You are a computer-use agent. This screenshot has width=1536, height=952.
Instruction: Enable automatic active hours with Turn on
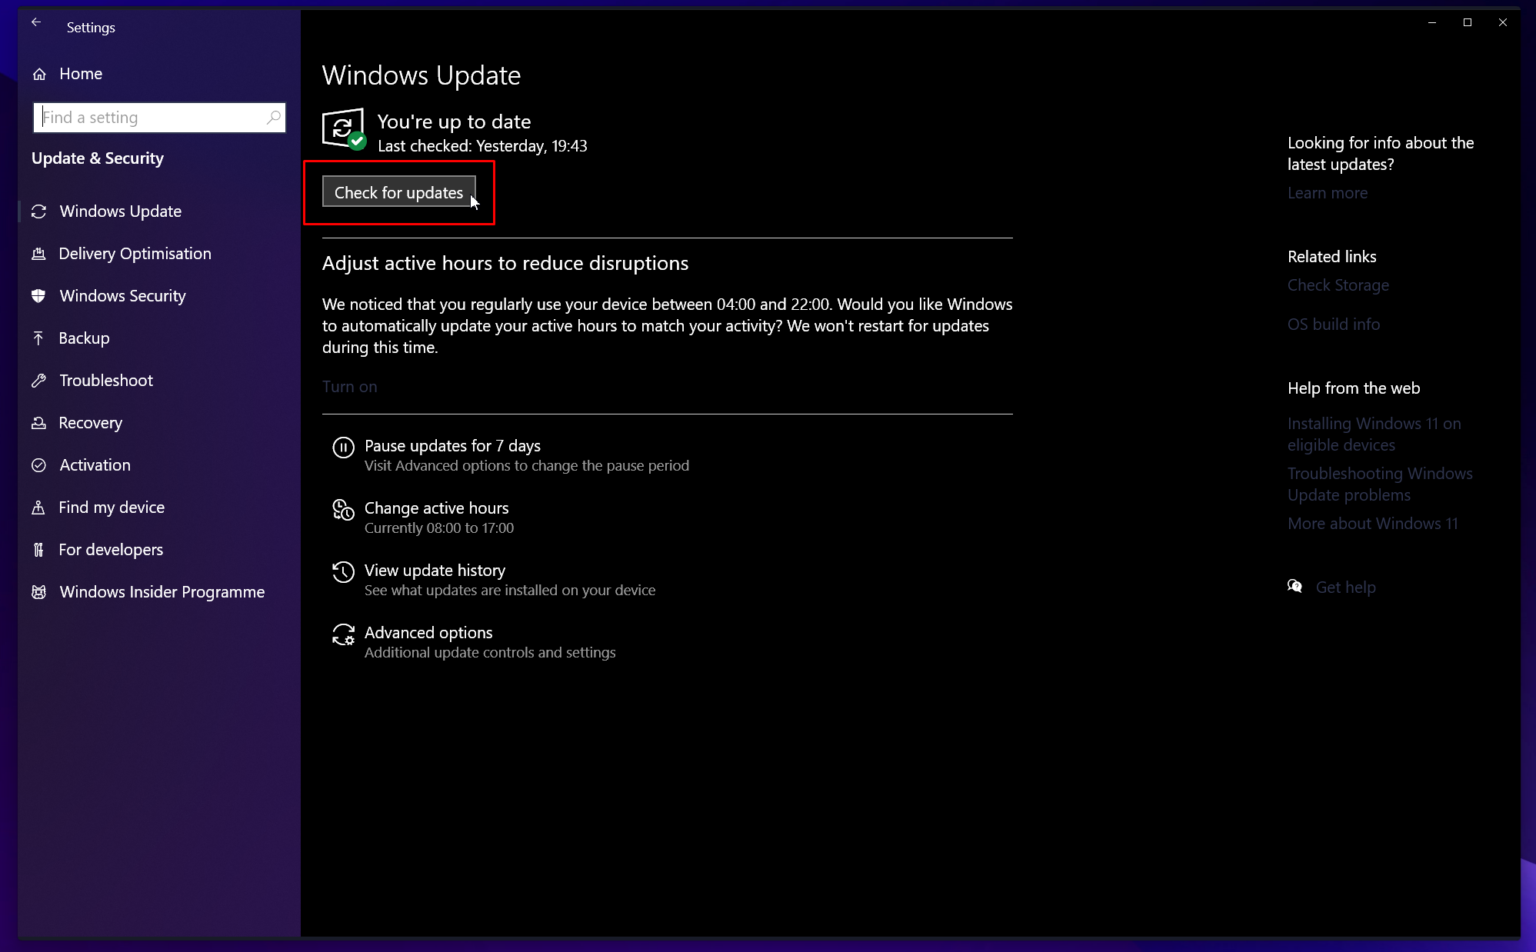pos(349,386)
